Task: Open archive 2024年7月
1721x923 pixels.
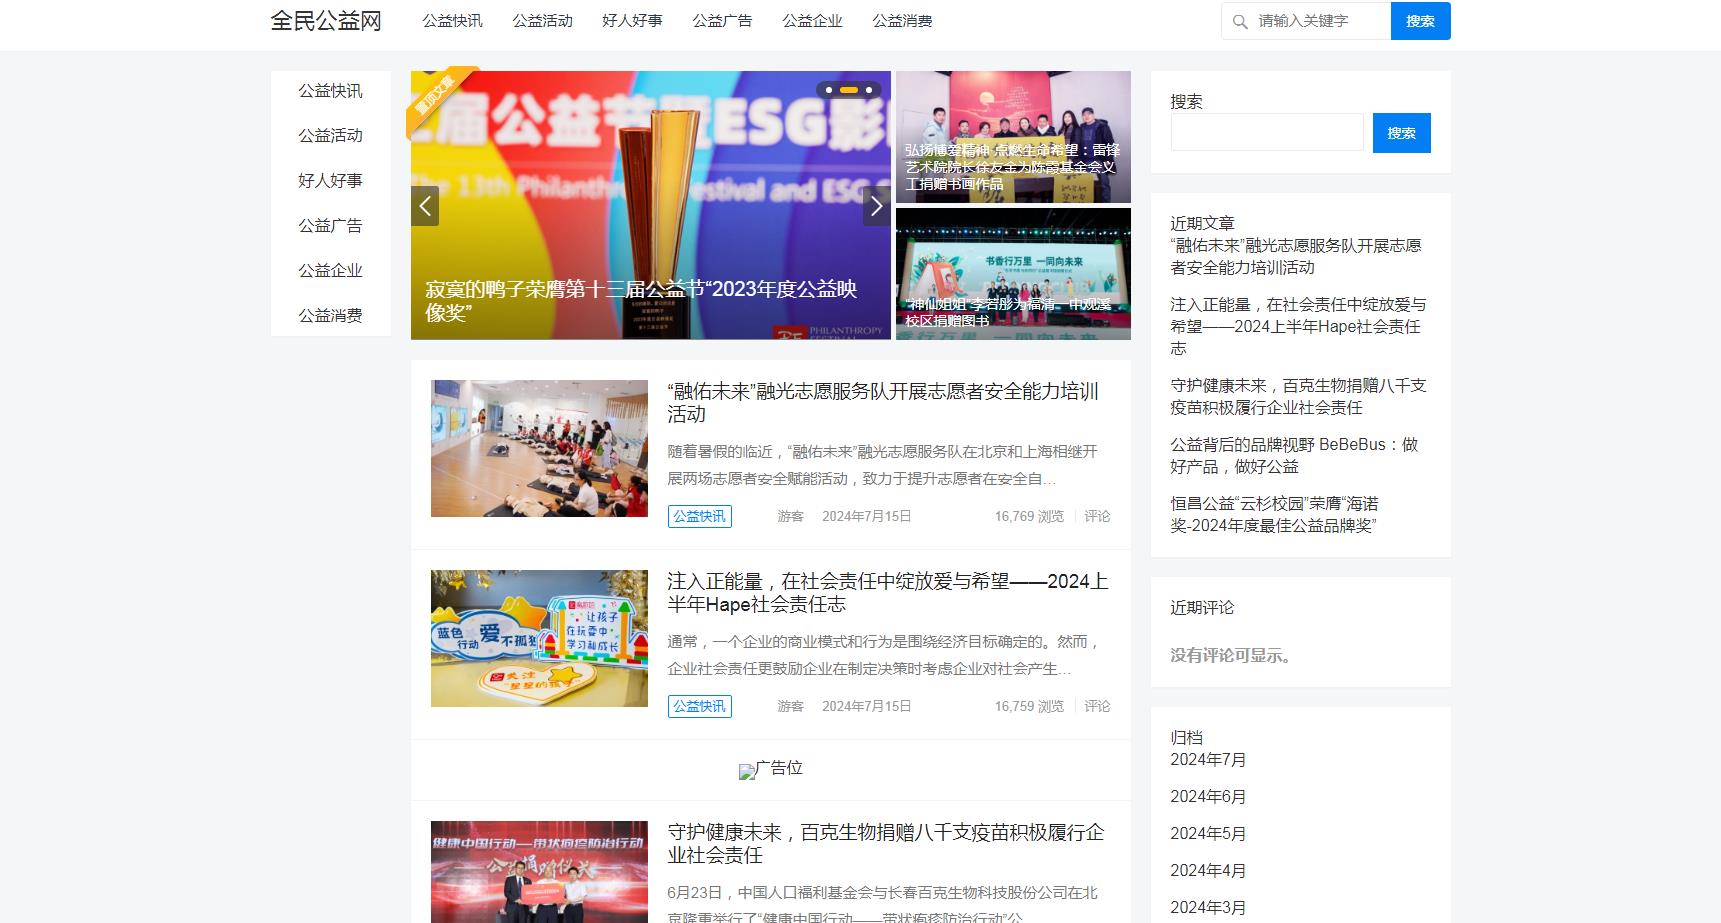Action: coord(1208,760)
